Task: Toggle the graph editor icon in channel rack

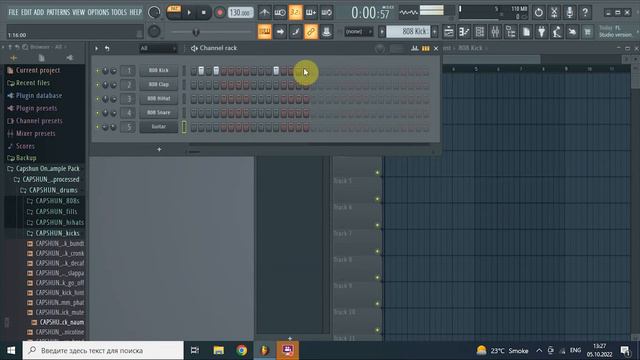Action: (415, 48)
